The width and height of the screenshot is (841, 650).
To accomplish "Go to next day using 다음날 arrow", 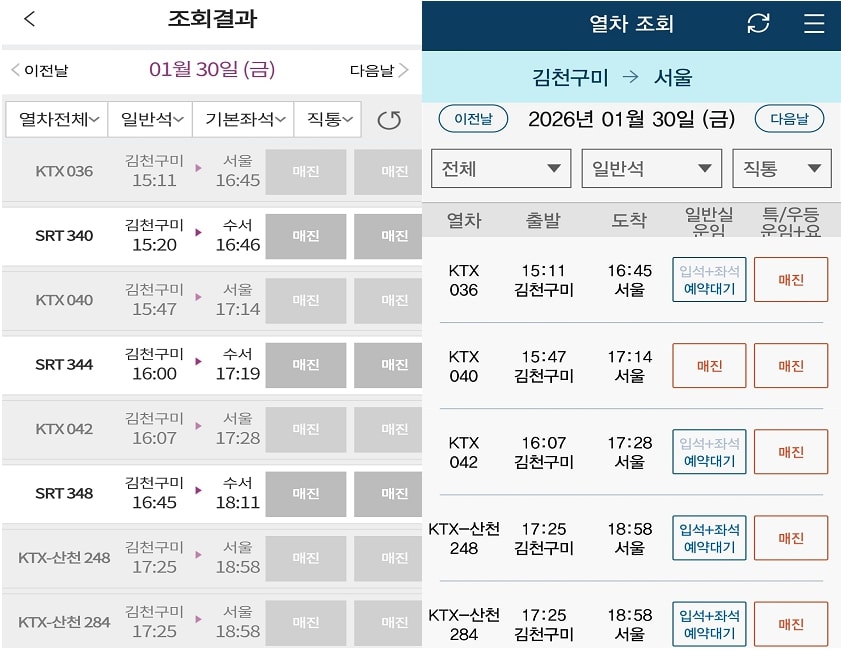I will click(x=379, y=70).
